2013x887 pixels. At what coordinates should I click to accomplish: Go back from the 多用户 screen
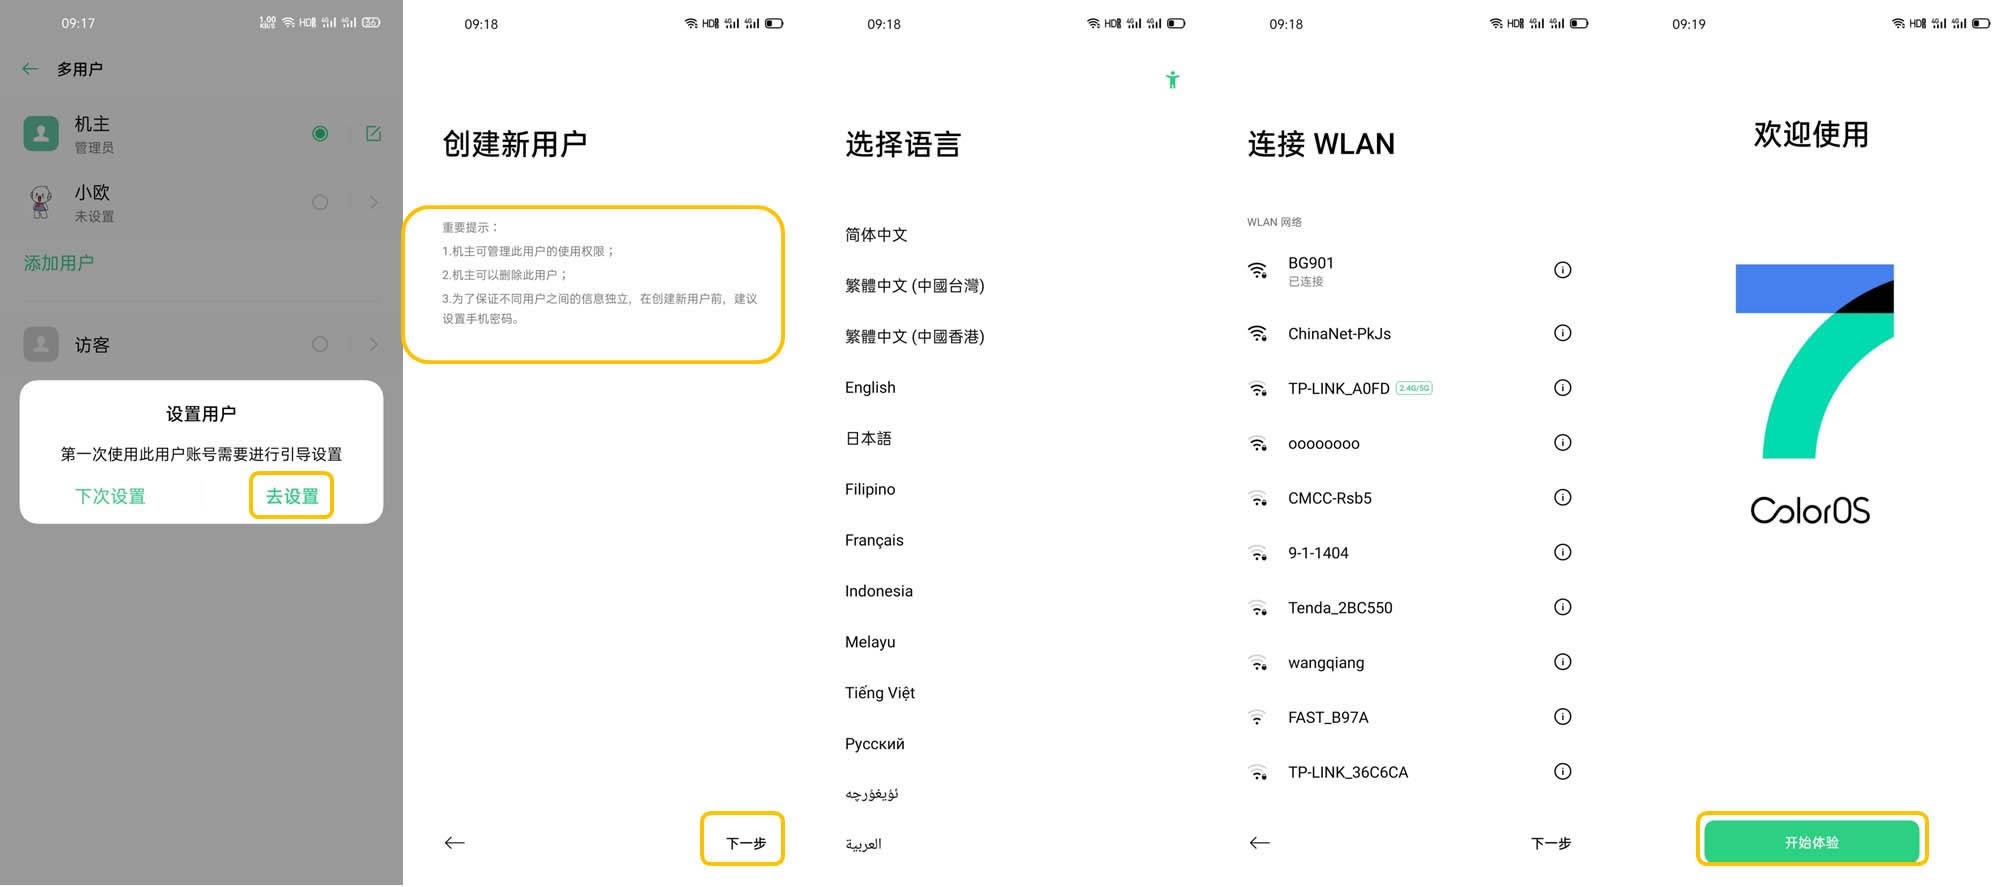click(30, 69)
